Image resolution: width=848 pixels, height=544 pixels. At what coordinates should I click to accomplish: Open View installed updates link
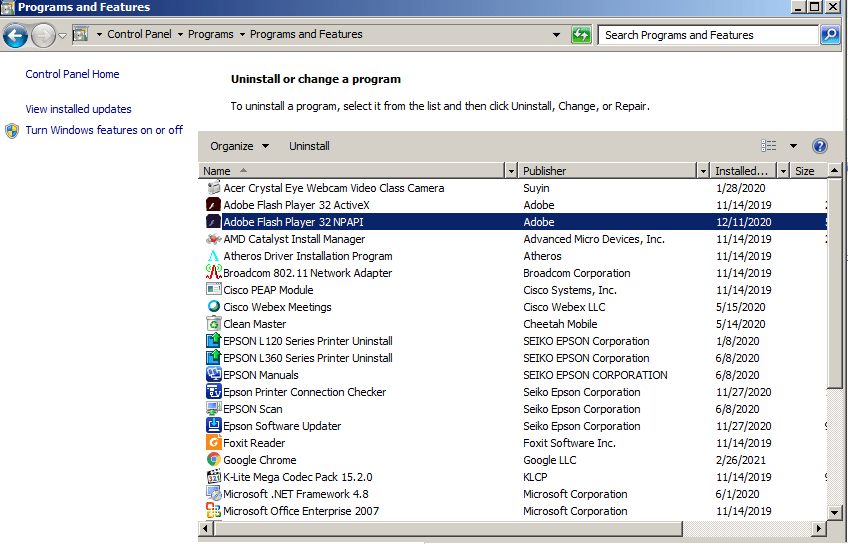tap(78, 109)
